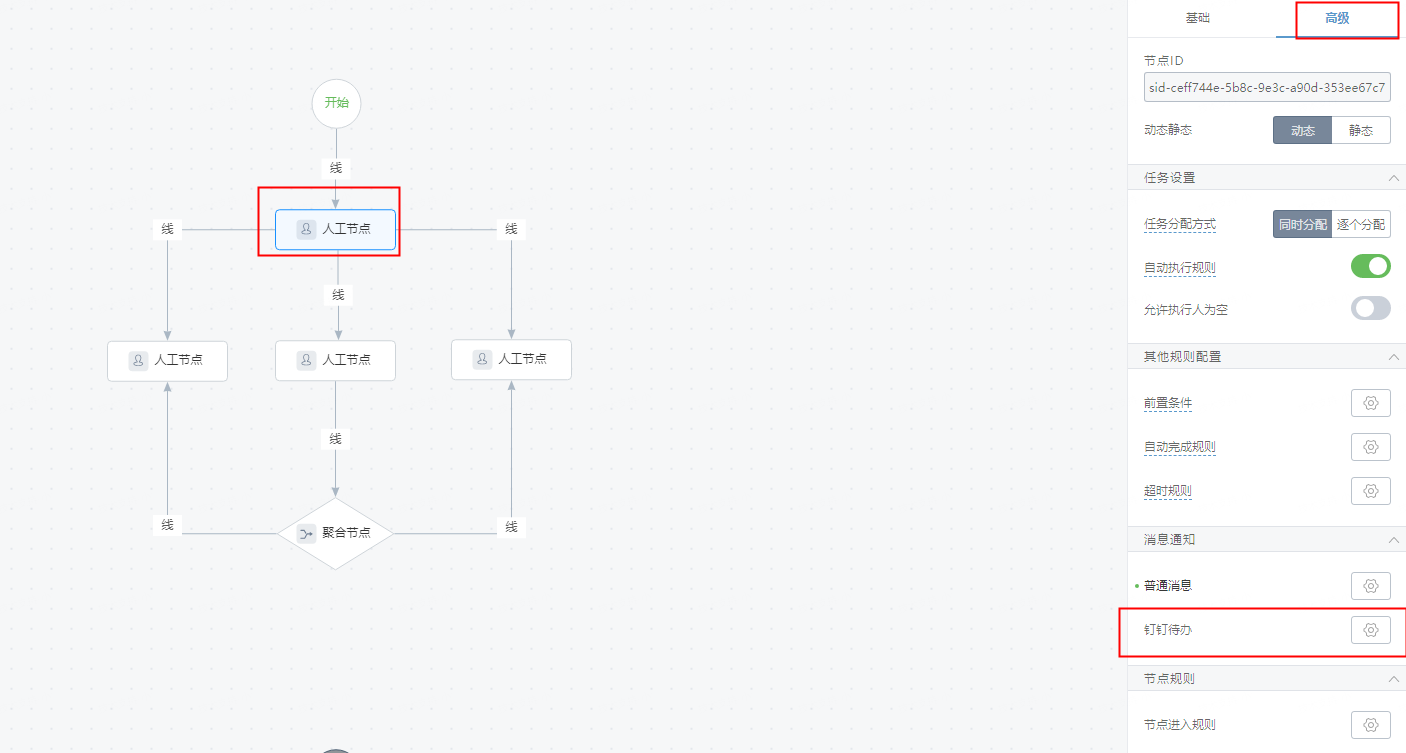Click the selected 人工节点 user icon
The image size is (1406, 753).
tap(306, 229)
